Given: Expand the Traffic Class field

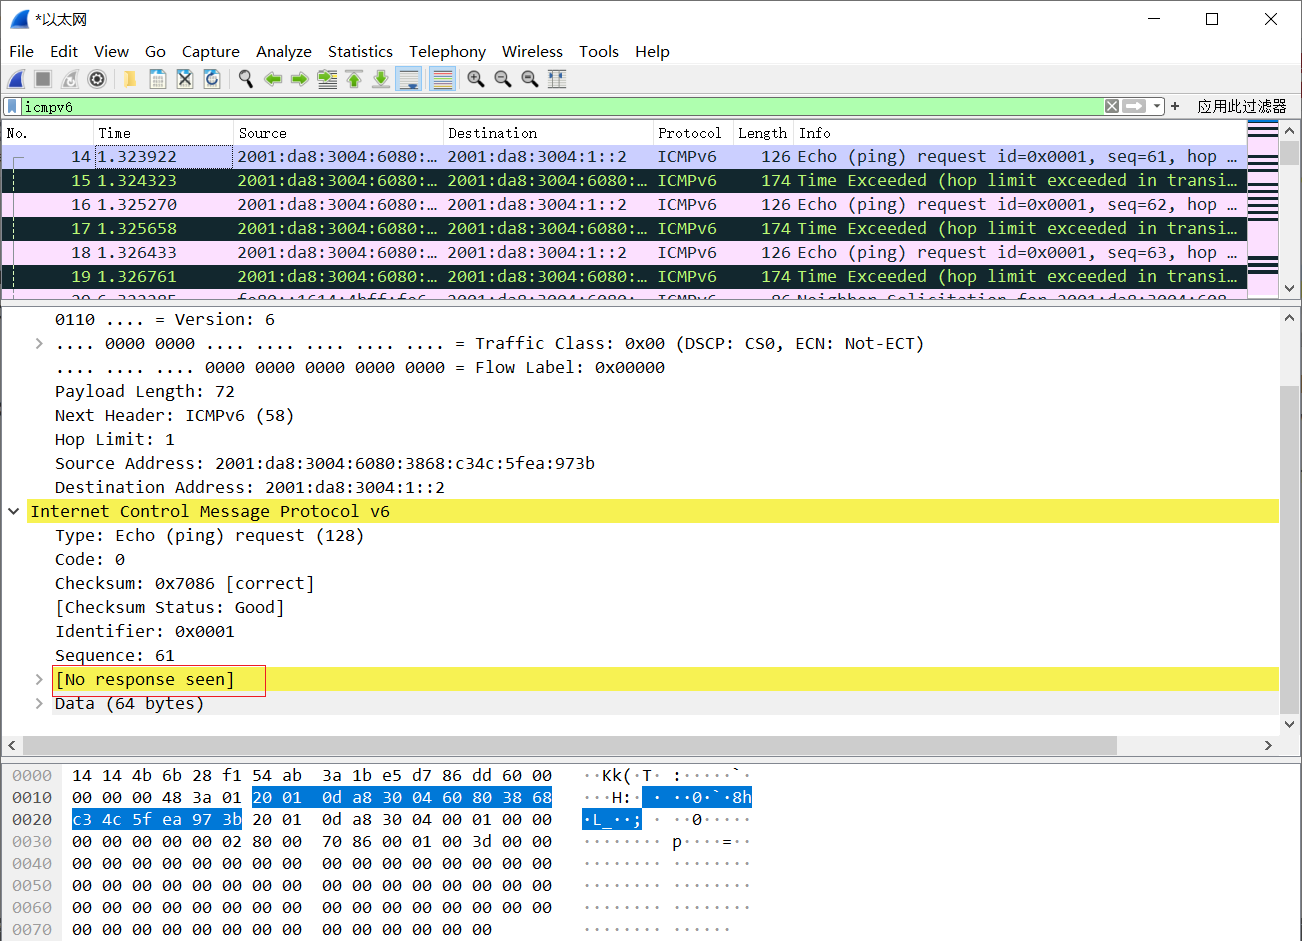Looking at the screenshot, I should click(x=39, y=343).
